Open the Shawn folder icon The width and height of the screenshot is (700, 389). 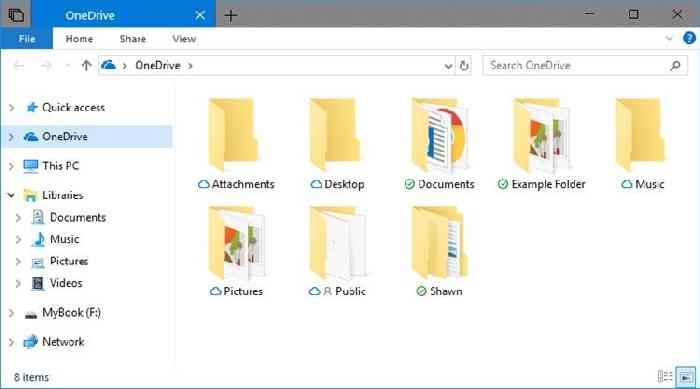tap(439, 243)
